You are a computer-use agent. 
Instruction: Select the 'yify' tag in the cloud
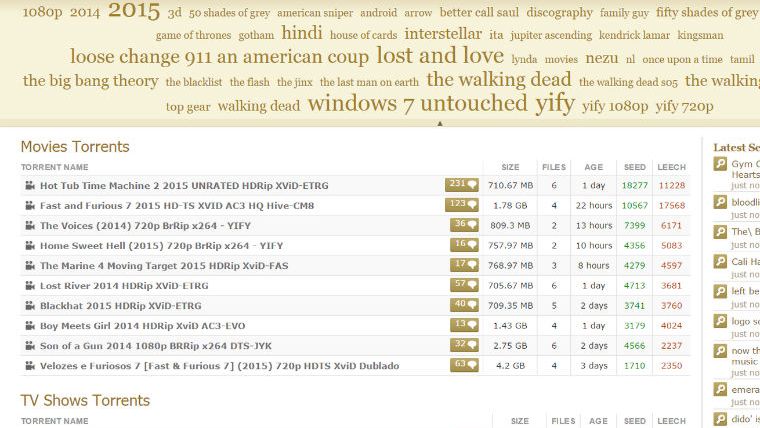[555, 104]
